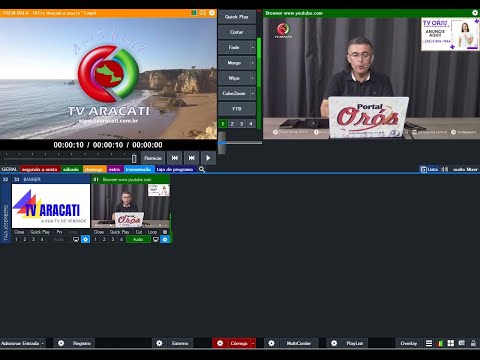Click monitor icon on BANNER input
This screenshot has height=360, width=480.
76,239
